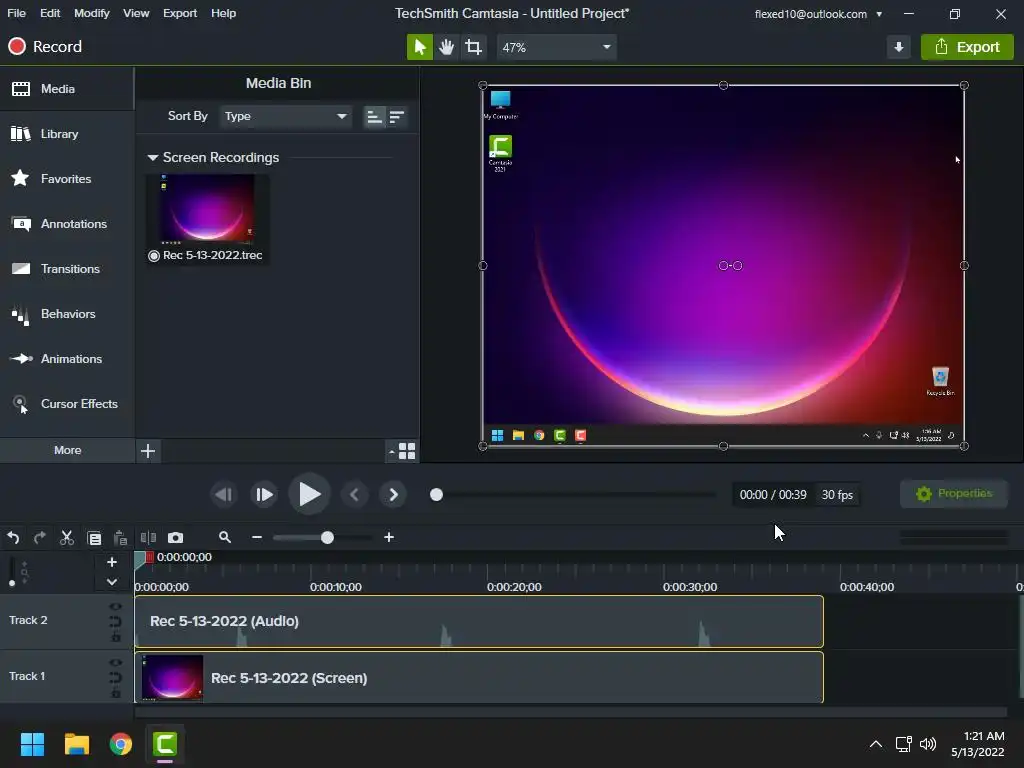Open Chrome from the taskbar
Viewport: 1024px width, 768px height.
coord(121,744)
